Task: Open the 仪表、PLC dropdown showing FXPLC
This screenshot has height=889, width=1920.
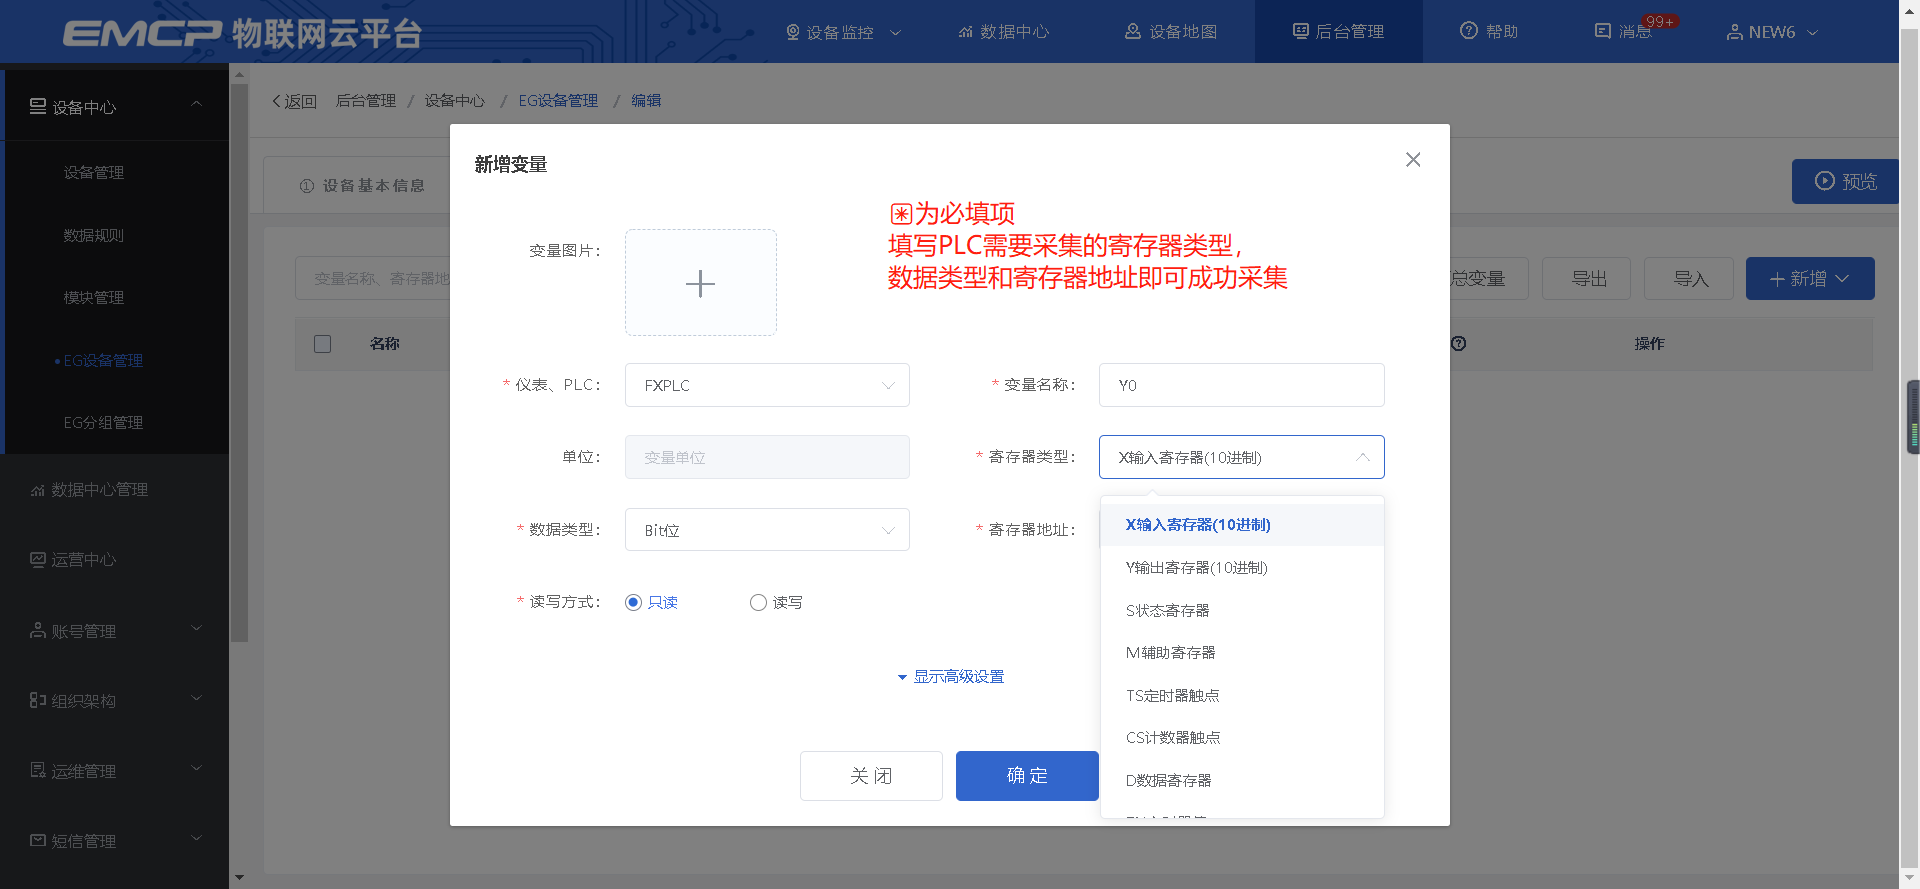Action: (x=767, y=385)
